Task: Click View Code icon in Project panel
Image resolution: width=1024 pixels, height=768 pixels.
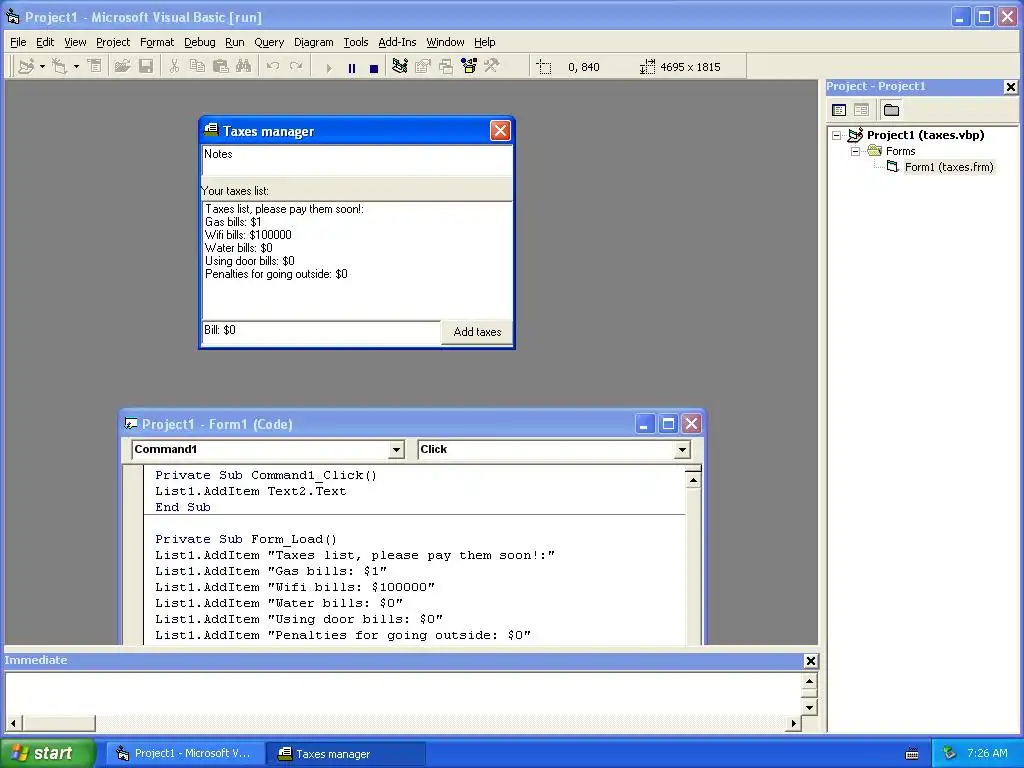Action: 839,110
